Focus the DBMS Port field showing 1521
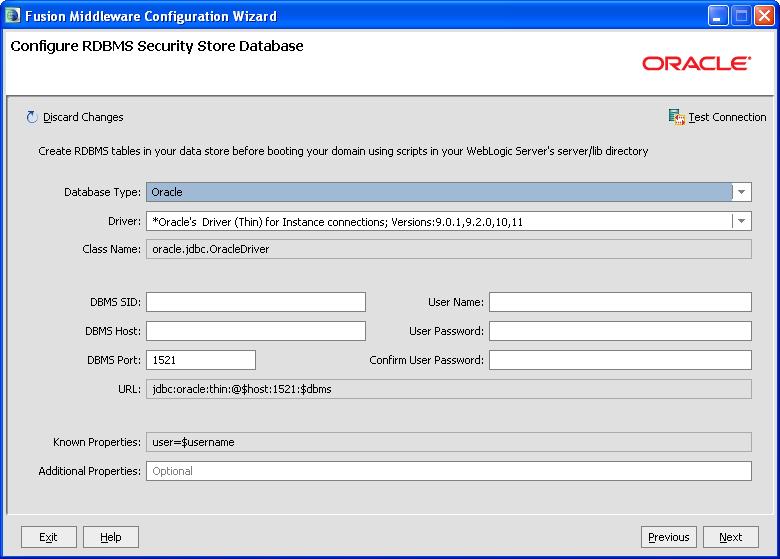This screenshot has width=780, height=559. pos(201,360)
